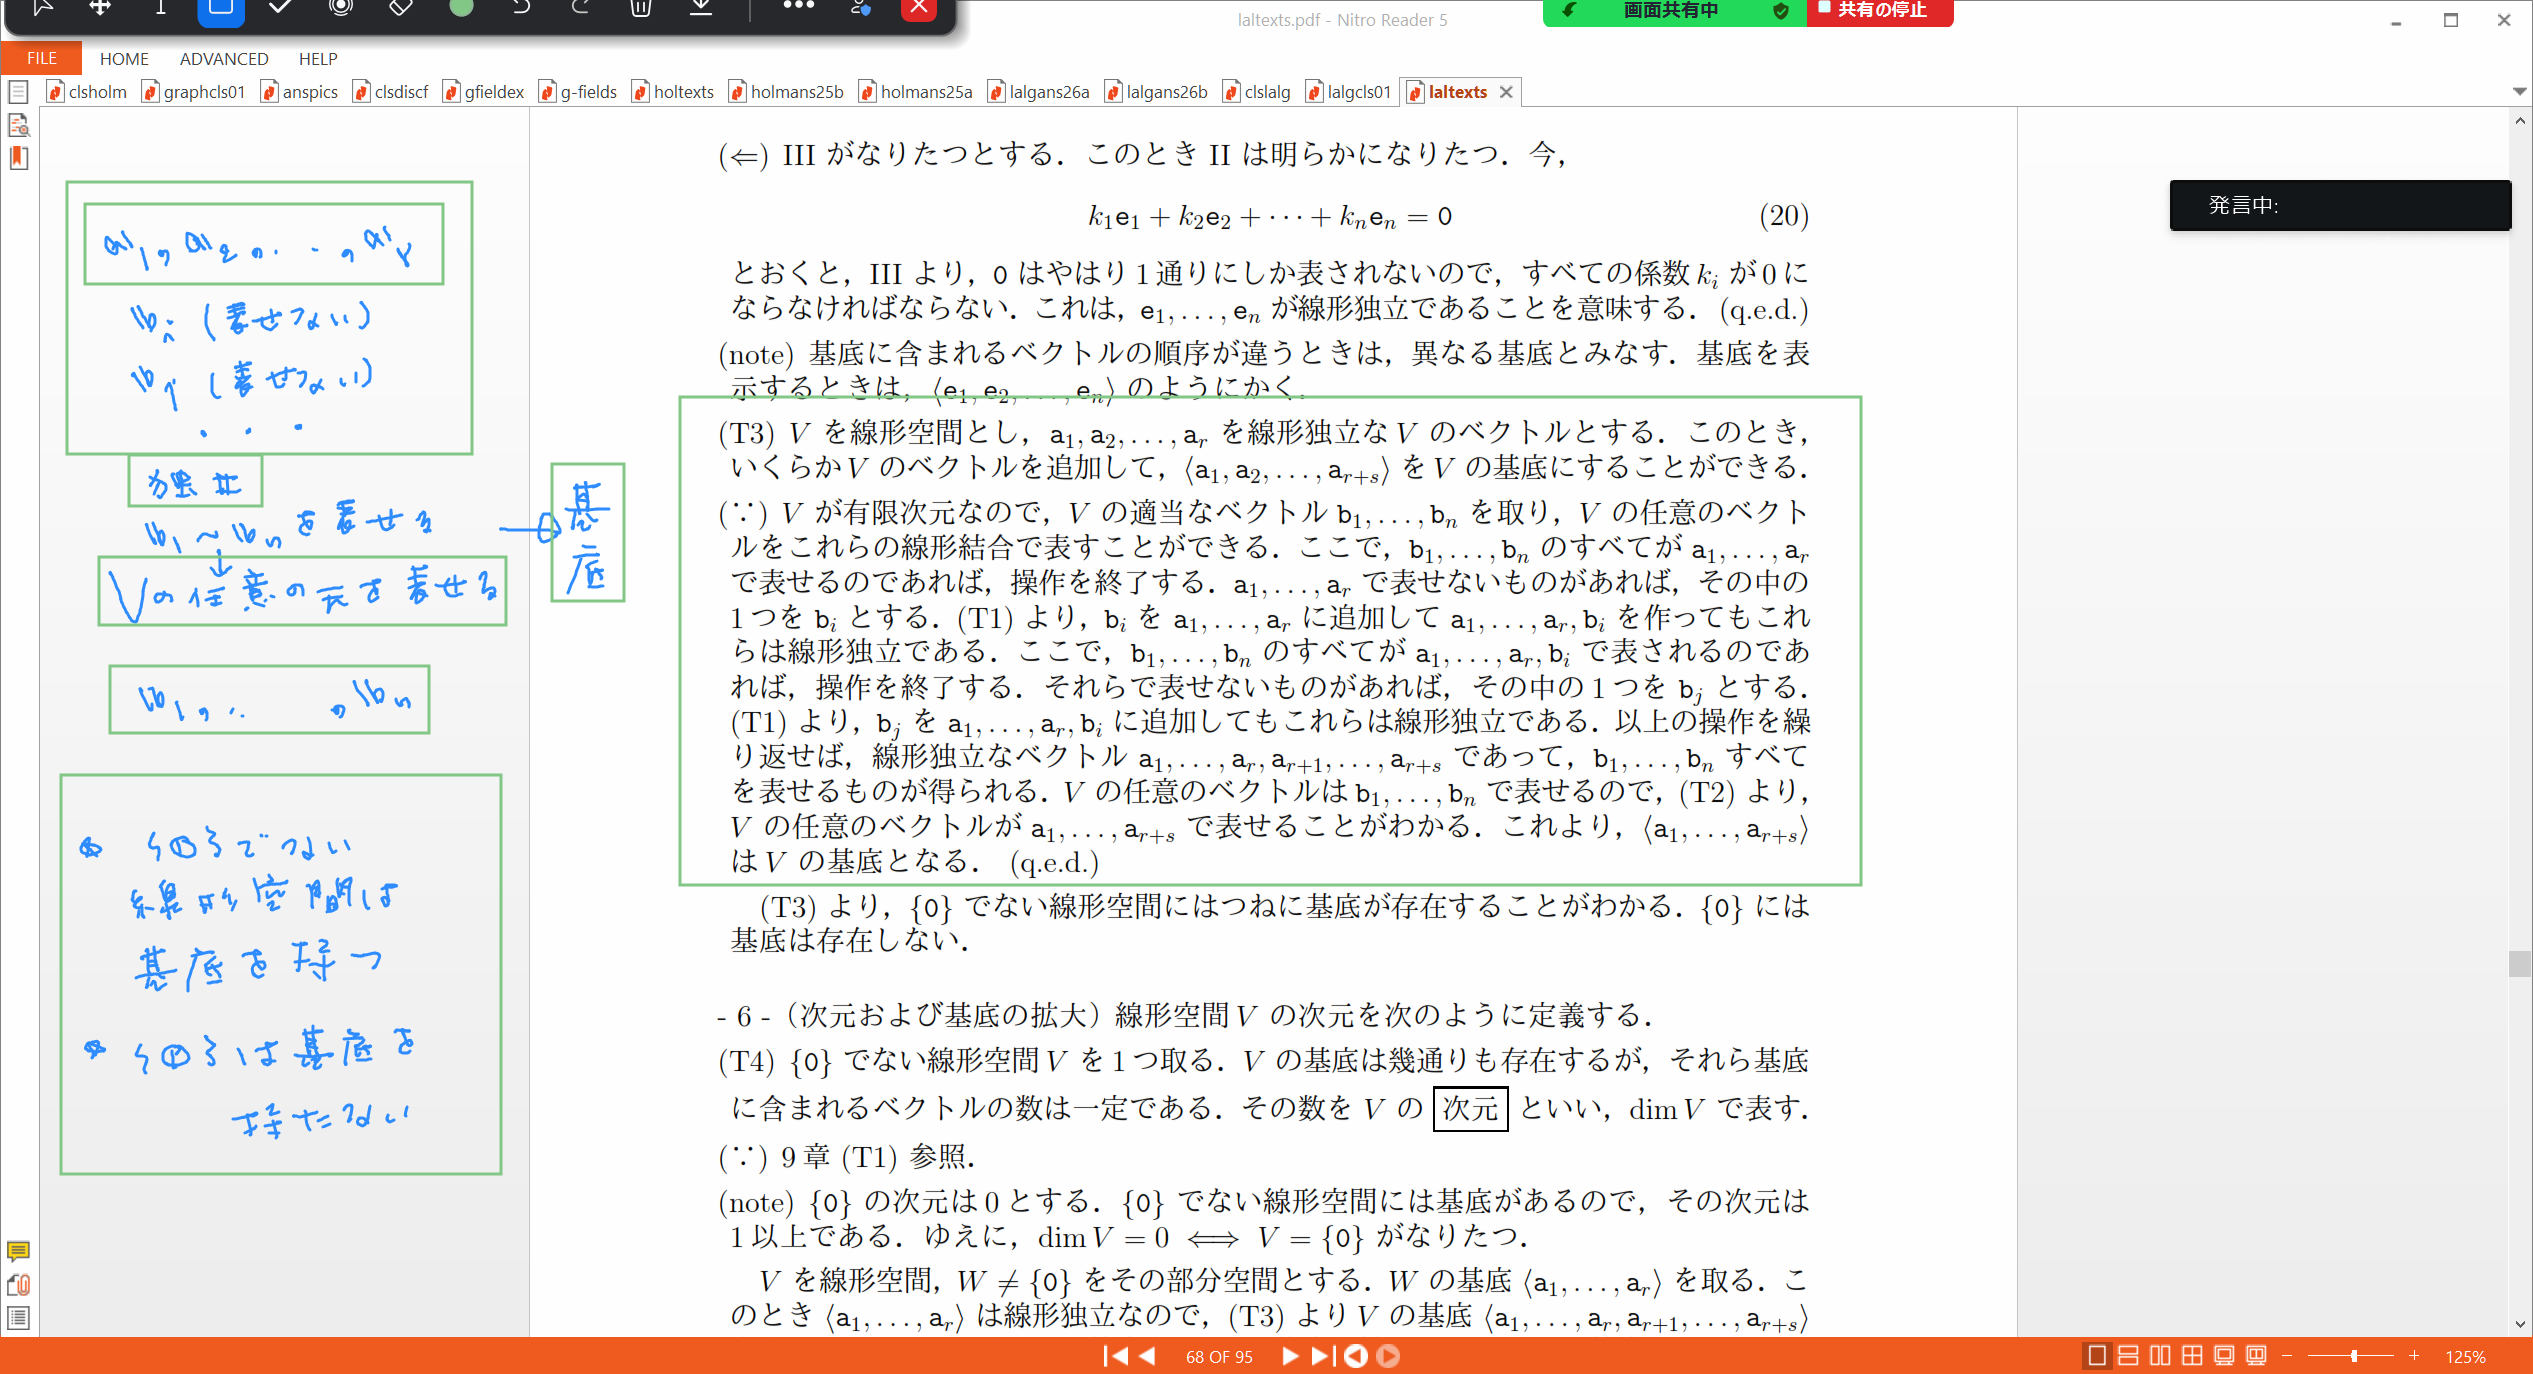
Task: Open the FILE menu
Action: pyautogui.click(x=41, y=58)
